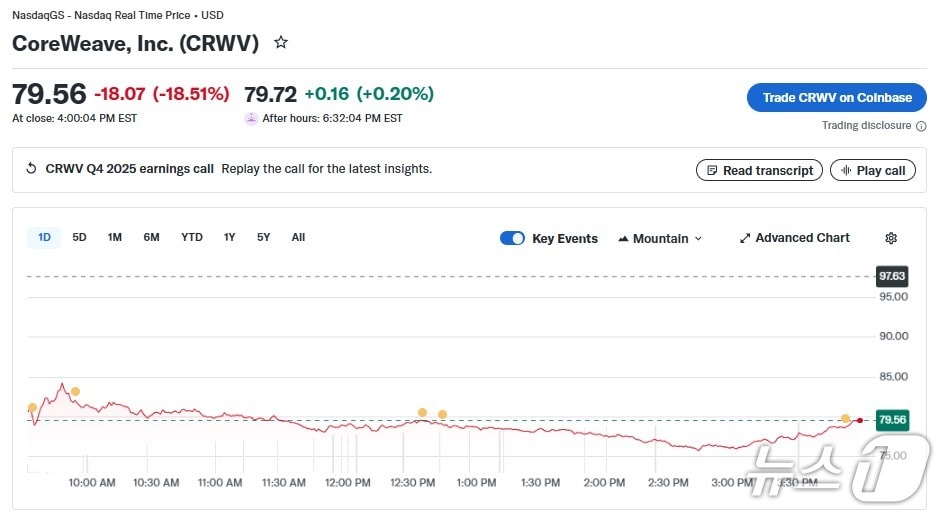
Task: Add CoreWeave to watchlist with star icon
Action: (281, 43)
